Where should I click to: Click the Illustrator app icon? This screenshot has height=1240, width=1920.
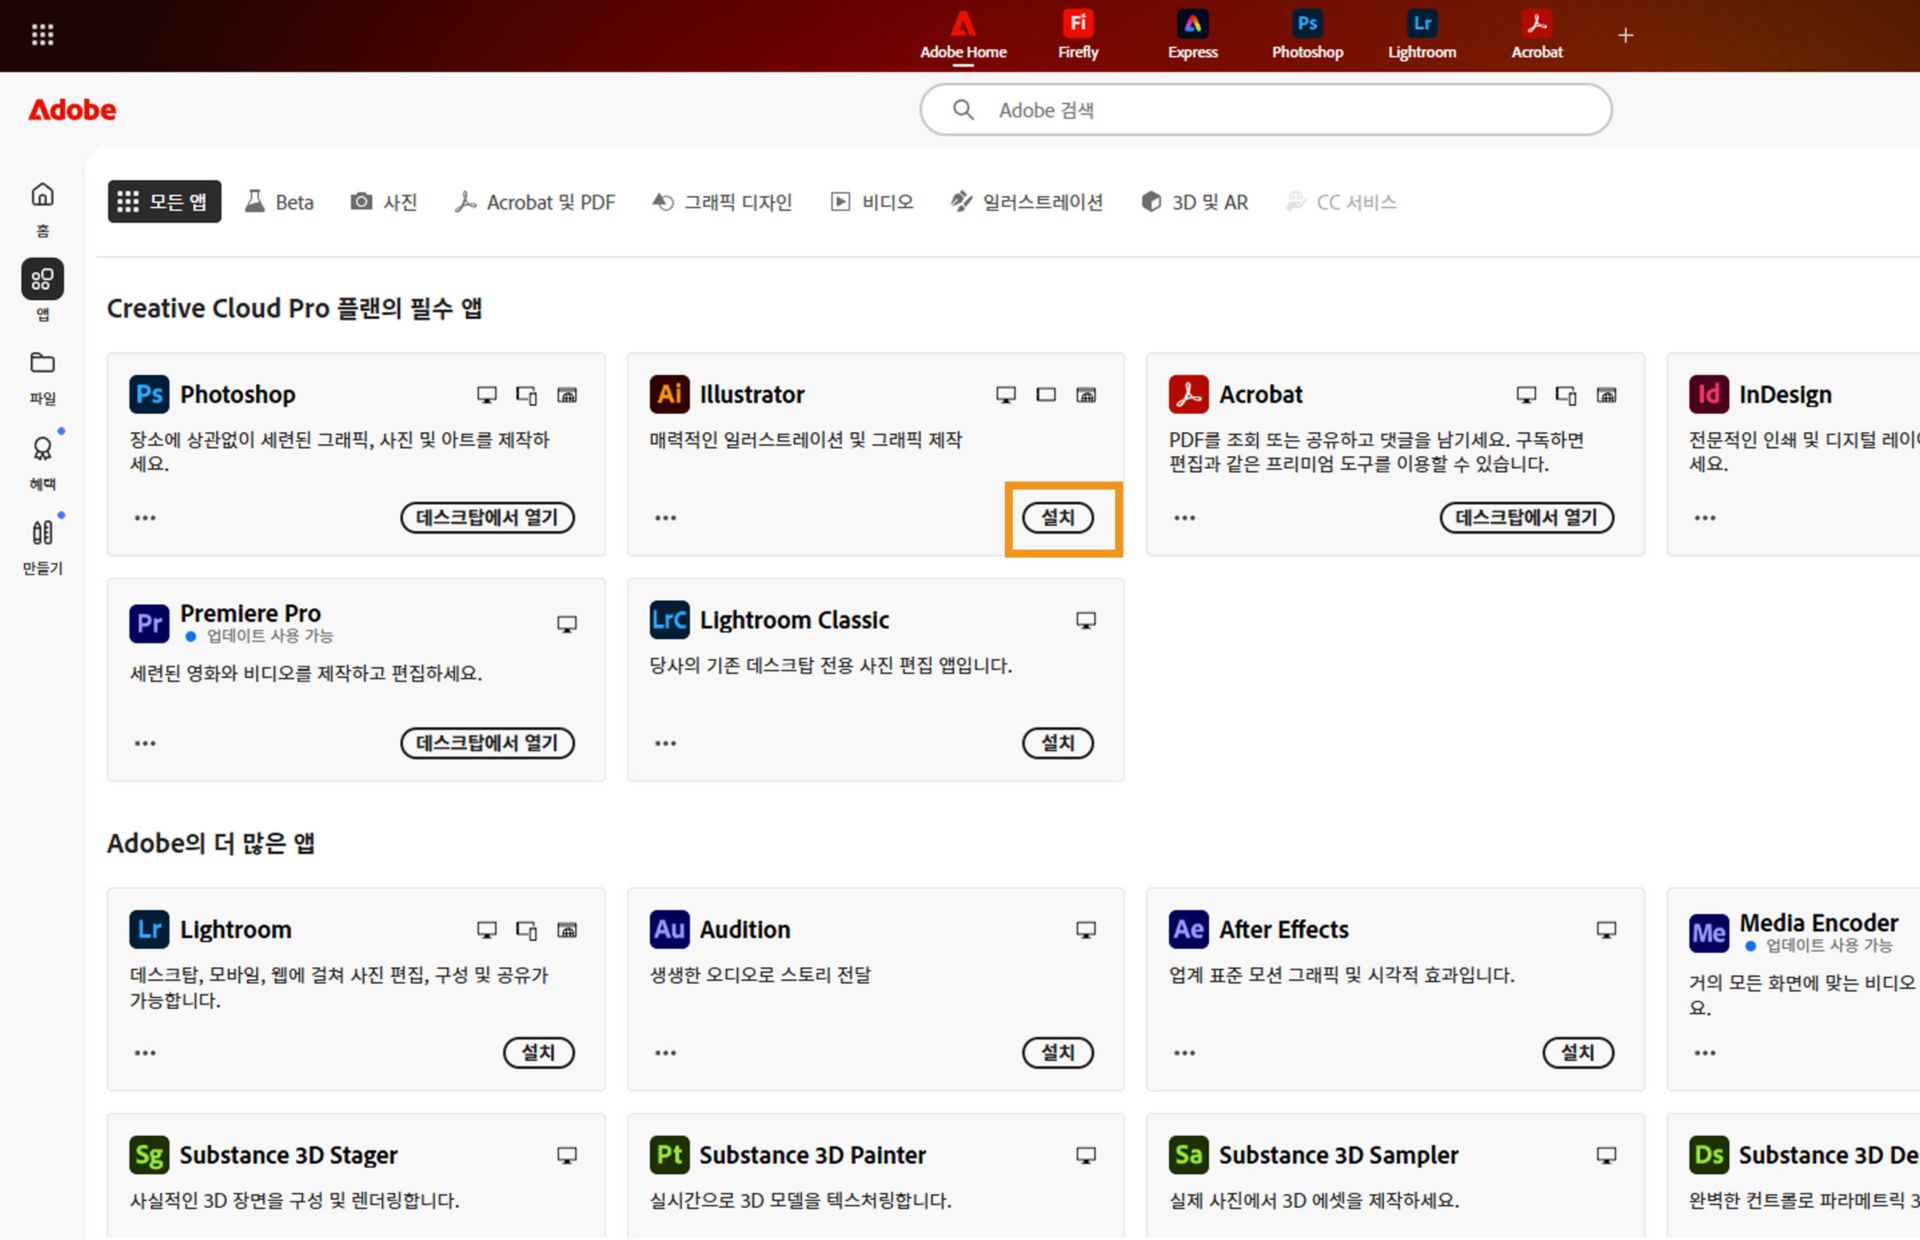tap(669, 394)
